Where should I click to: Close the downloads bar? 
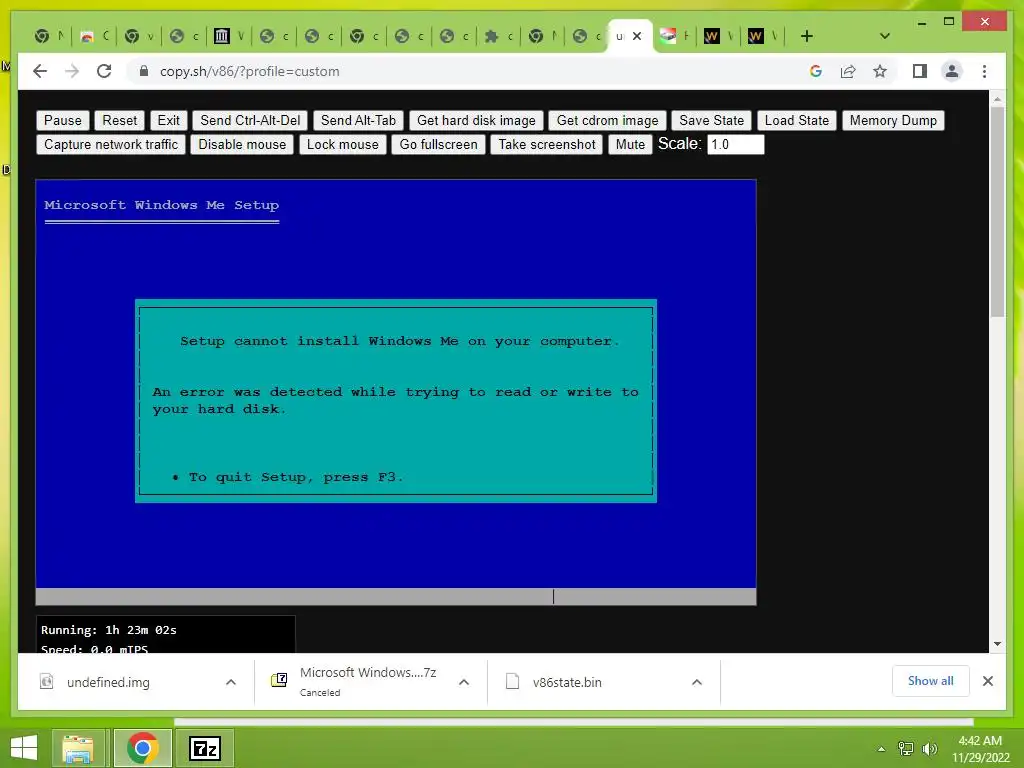point(987,681)
